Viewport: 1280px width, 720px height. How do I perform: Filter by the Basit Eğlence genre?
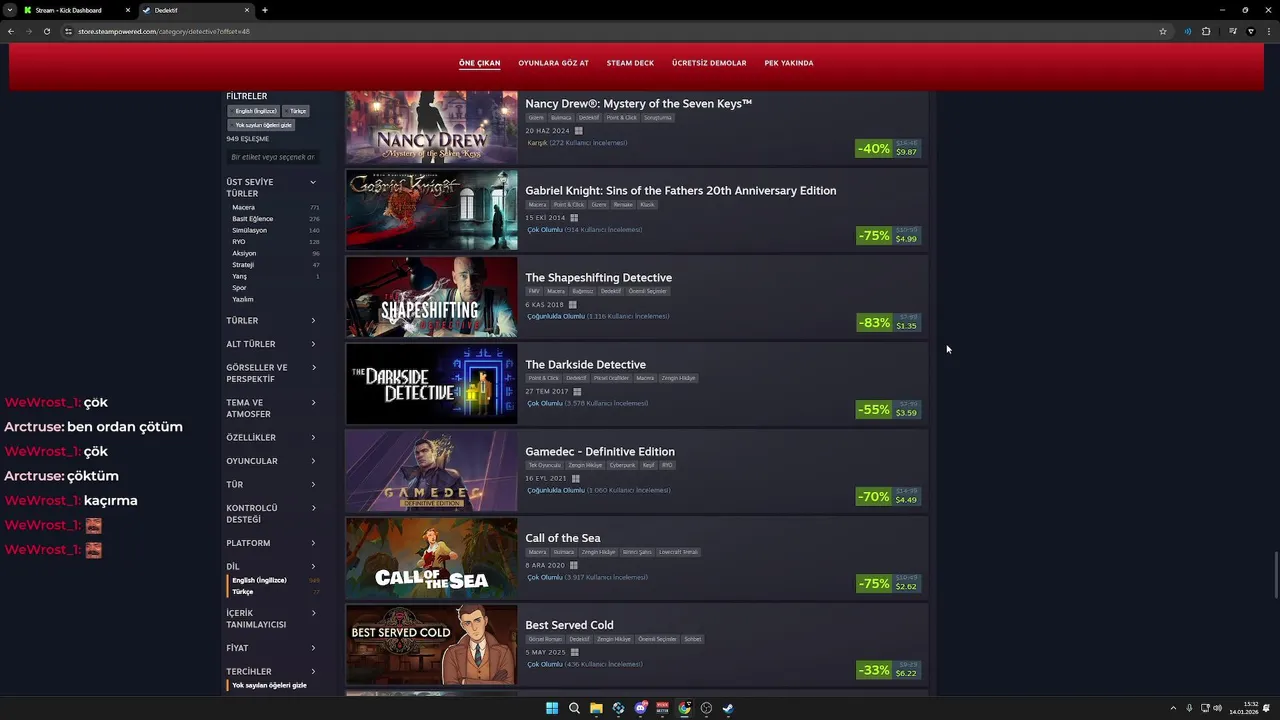tap(252, 219)
